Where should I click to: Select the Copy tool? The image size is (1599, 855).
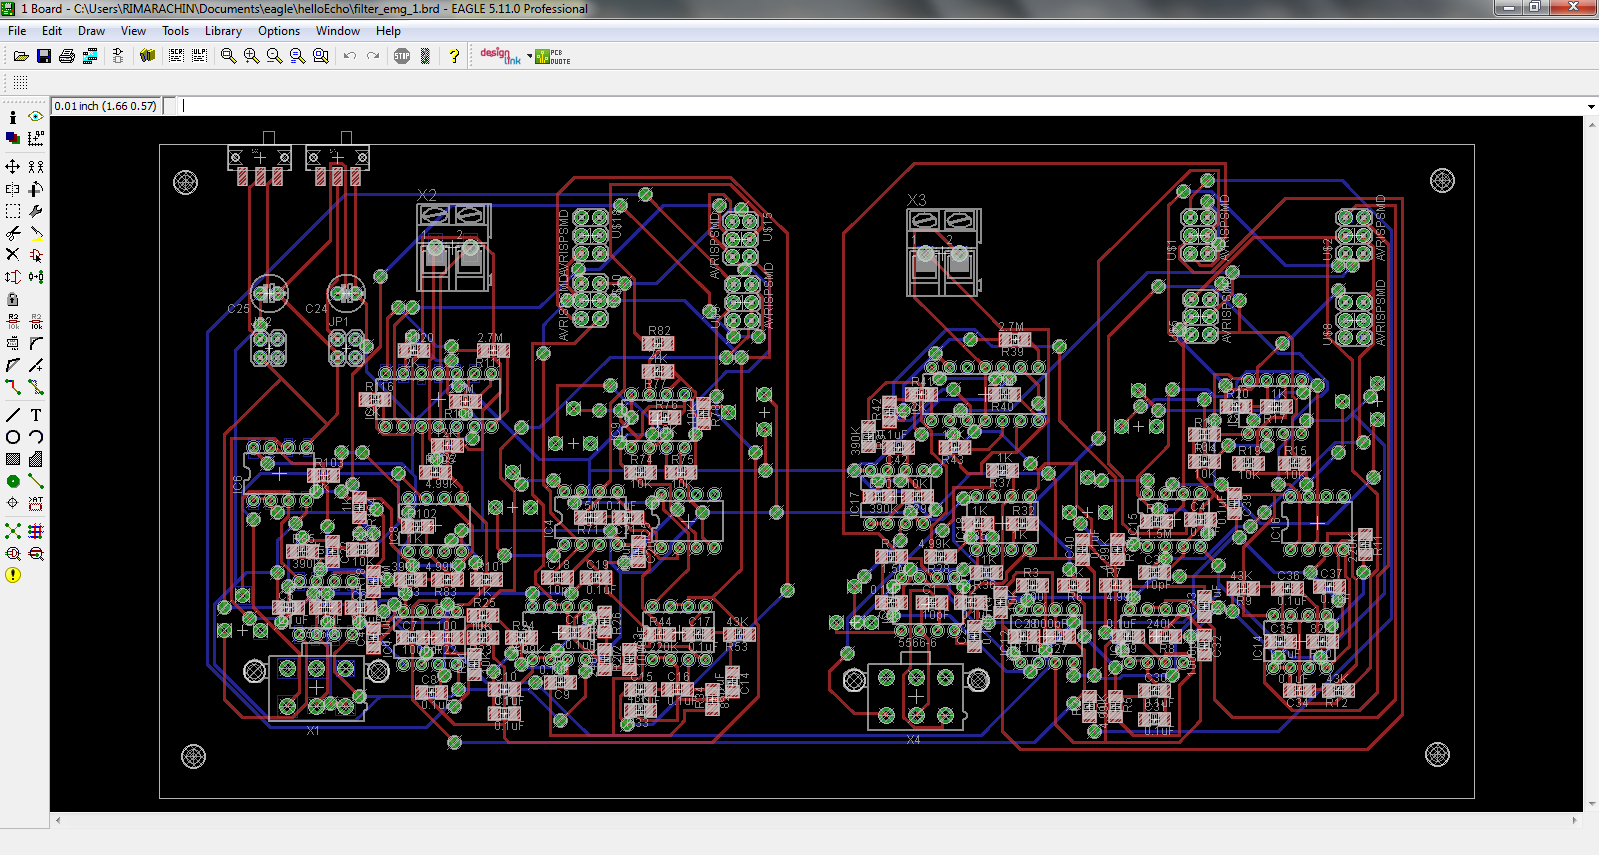(x=36, y=166)
